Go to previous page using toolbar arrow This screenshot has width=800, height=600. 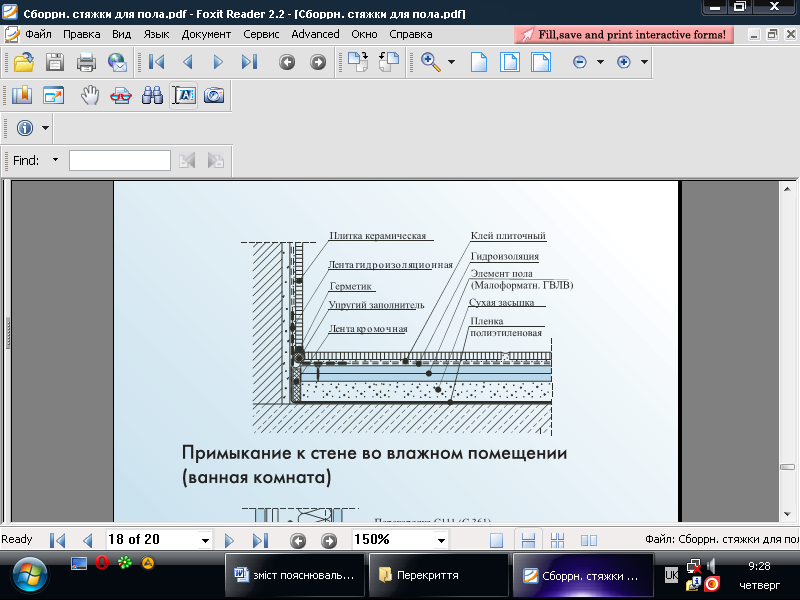188,62
